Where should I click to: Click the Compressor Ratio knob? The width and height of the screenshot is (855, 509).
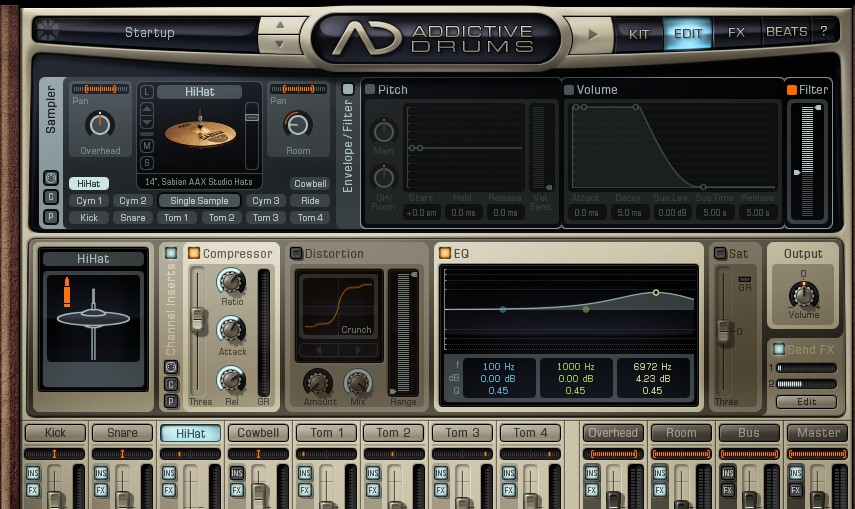(x=231, y=282)
